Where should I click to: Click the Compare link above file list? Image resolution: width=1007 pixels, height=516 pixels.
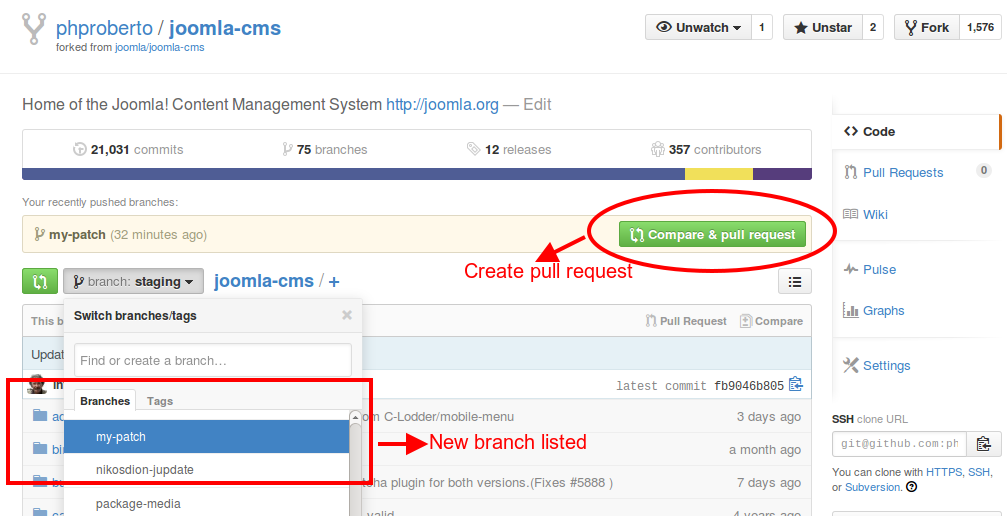(x=771, y=321)
